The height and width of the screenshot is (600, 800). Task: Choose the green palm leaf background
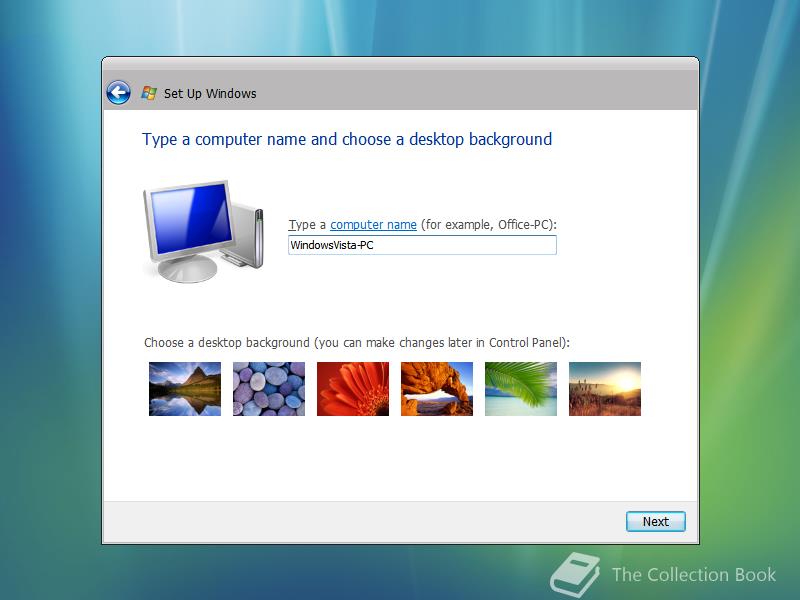(x=521, y=389)
